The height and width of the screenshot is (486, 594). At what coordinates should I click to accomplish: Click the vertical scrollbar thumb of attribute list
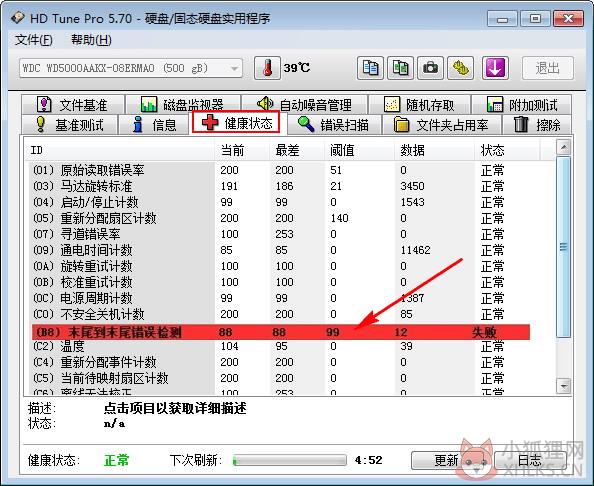click(564, 247)
